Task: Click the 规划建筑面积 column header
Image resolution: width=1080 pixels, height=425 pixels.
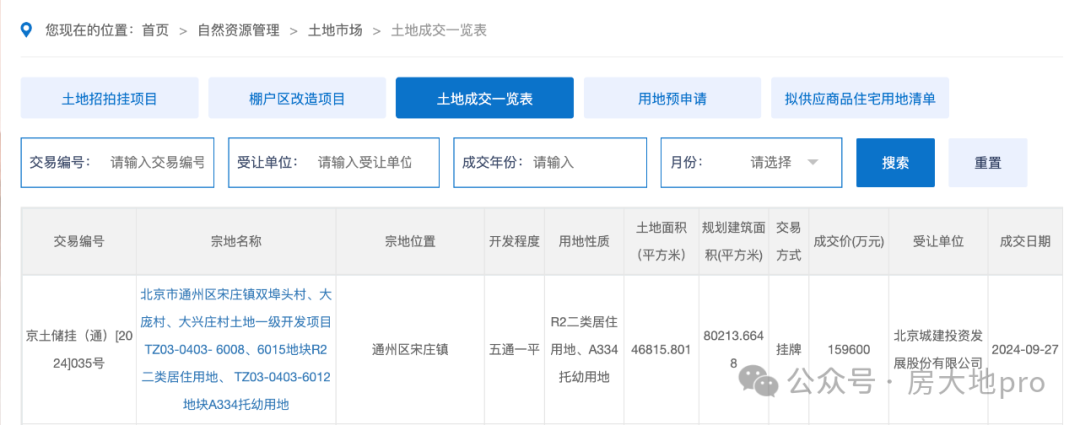Action: [734, 242]
